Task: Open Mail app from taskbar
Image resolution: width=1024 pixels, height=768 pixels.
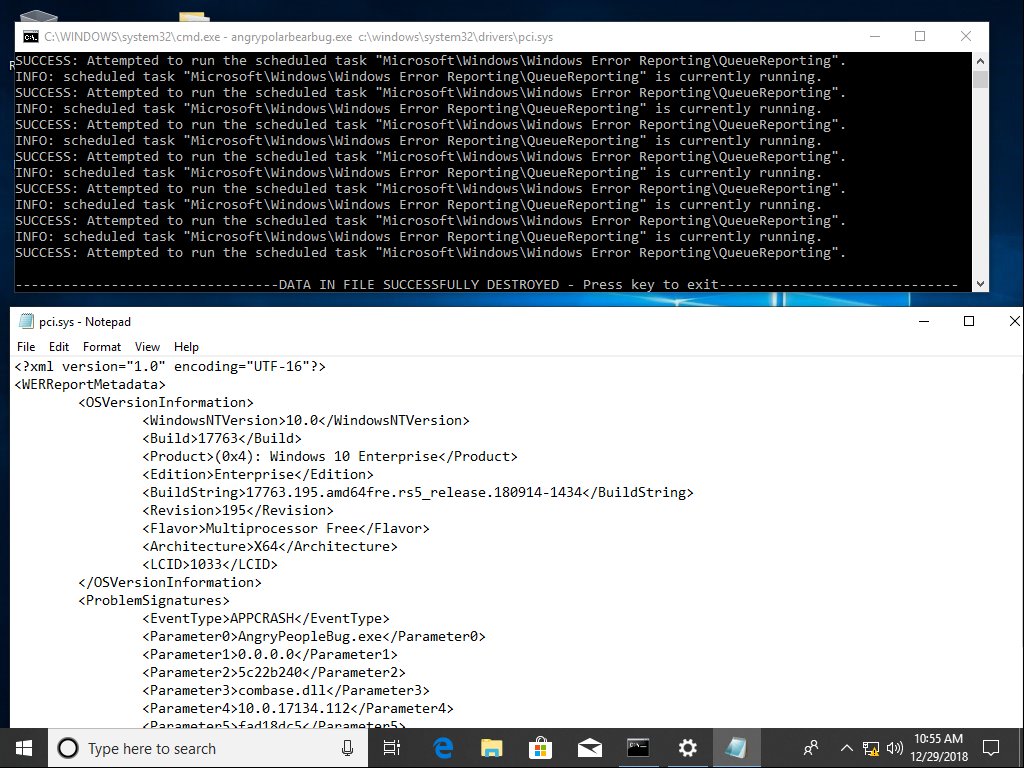Action: tap(589, 748)
